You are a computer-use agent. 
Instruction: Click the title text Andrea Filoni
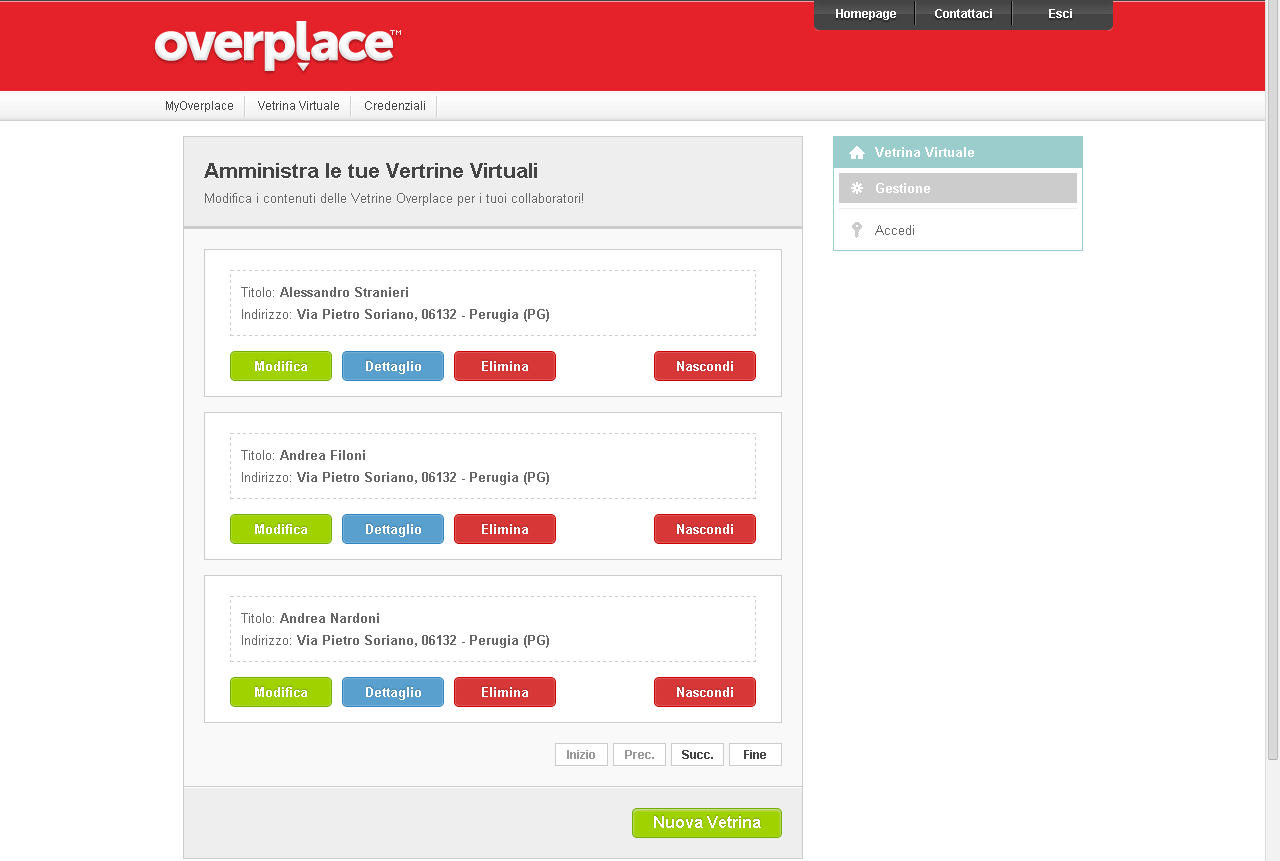(x=323, y=455)
